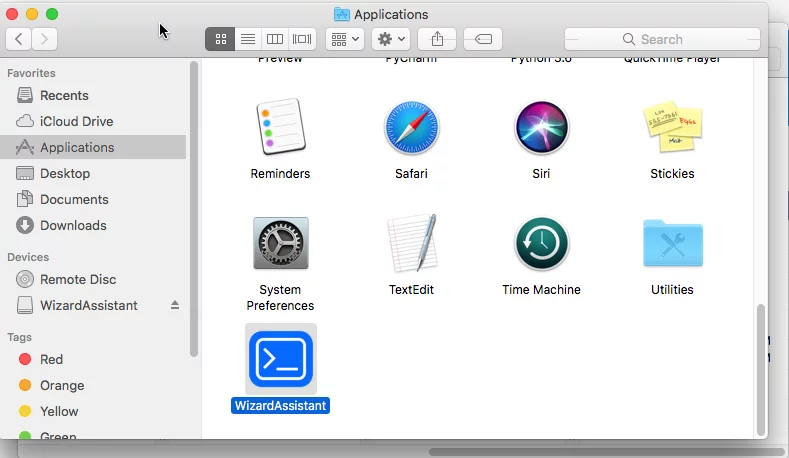Select the Red tag
The image size is (789, 458).
coord(93,359)
